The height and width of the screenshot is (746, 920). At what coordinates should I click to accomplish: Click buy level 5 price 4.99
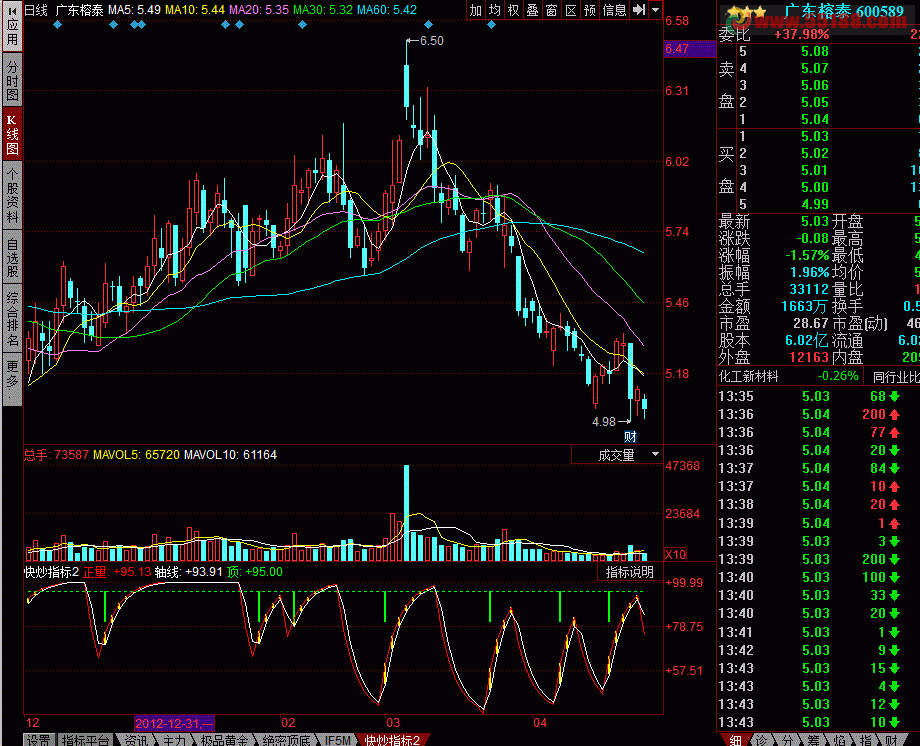814,204
